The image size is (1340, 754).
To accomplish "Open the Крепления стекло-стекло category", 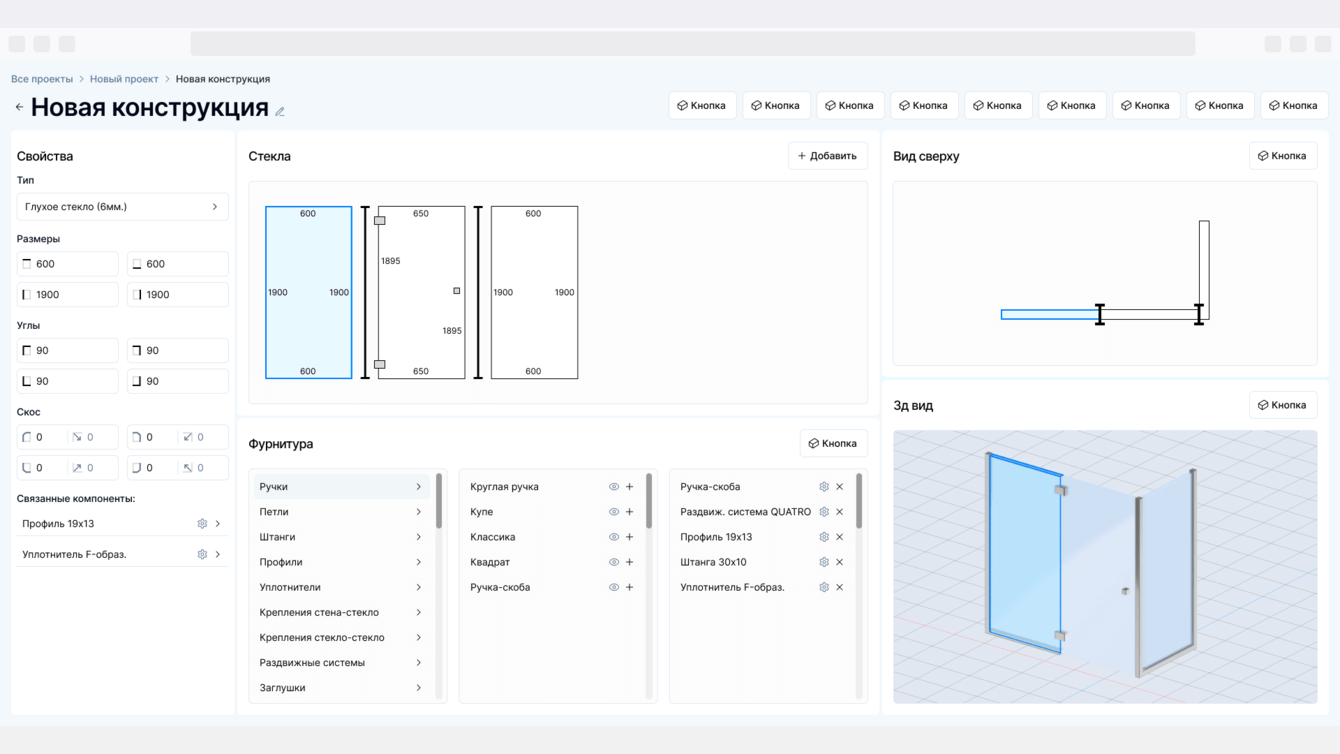I will [341, 637].
